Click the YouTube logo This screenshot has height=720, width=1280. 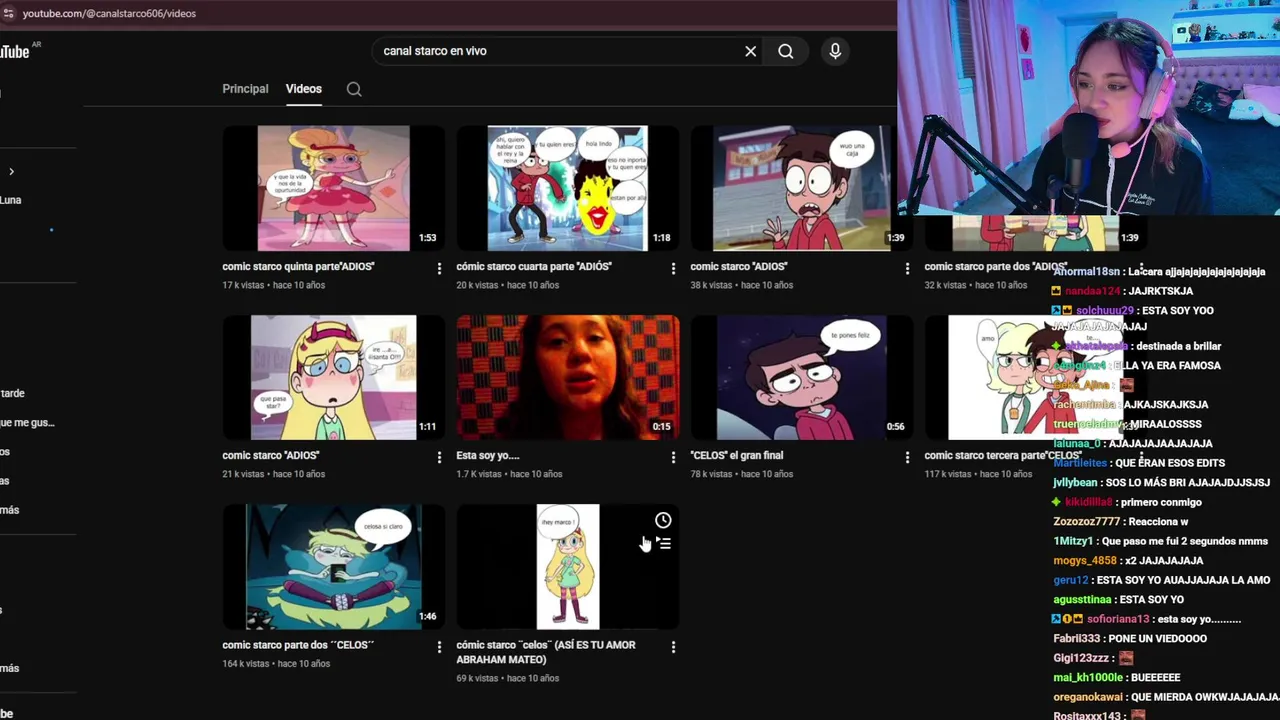(x=14, y=52)
